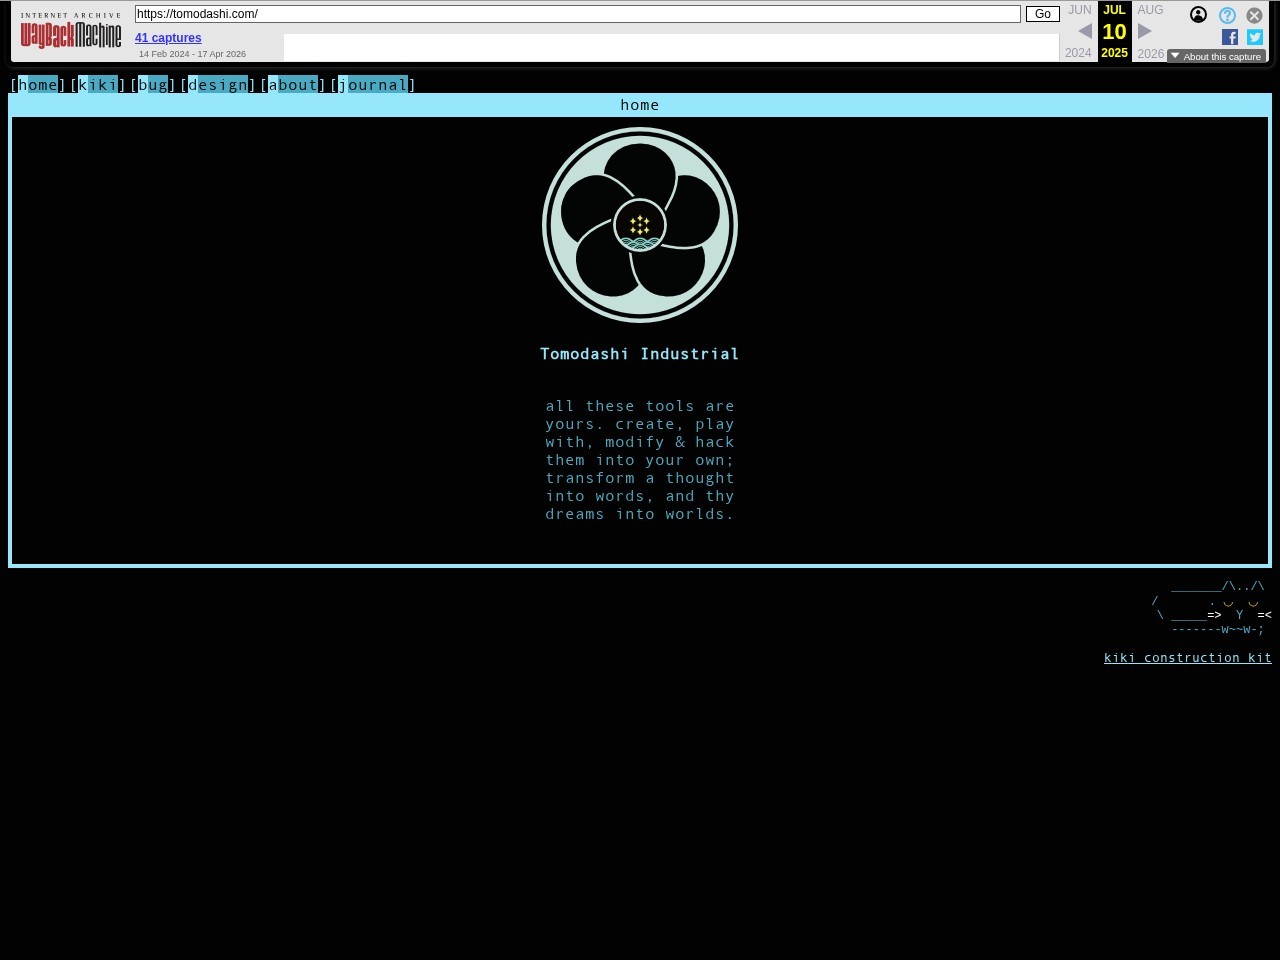Open the kiki navigation tab
Image resolution: width=1280 pixels, height=960 pixels.
pos(98,85)
